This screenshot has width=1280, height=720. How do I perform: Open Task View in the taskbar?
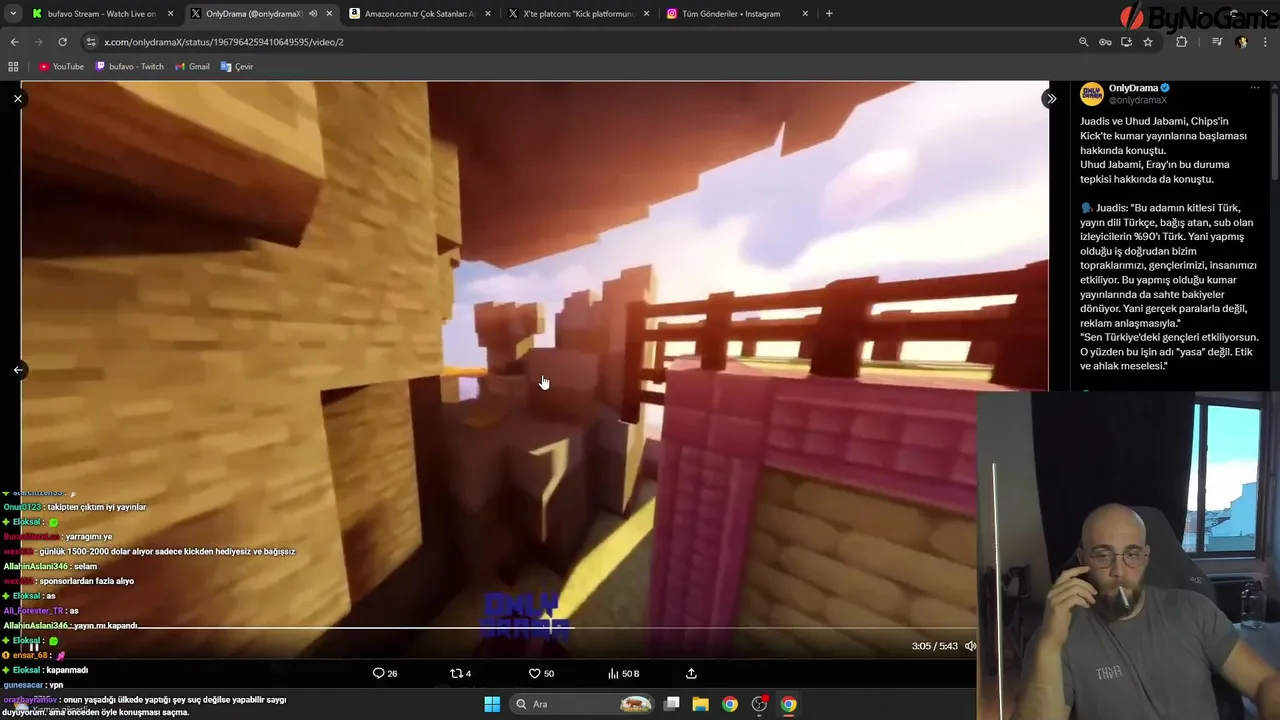pos(672,704)
